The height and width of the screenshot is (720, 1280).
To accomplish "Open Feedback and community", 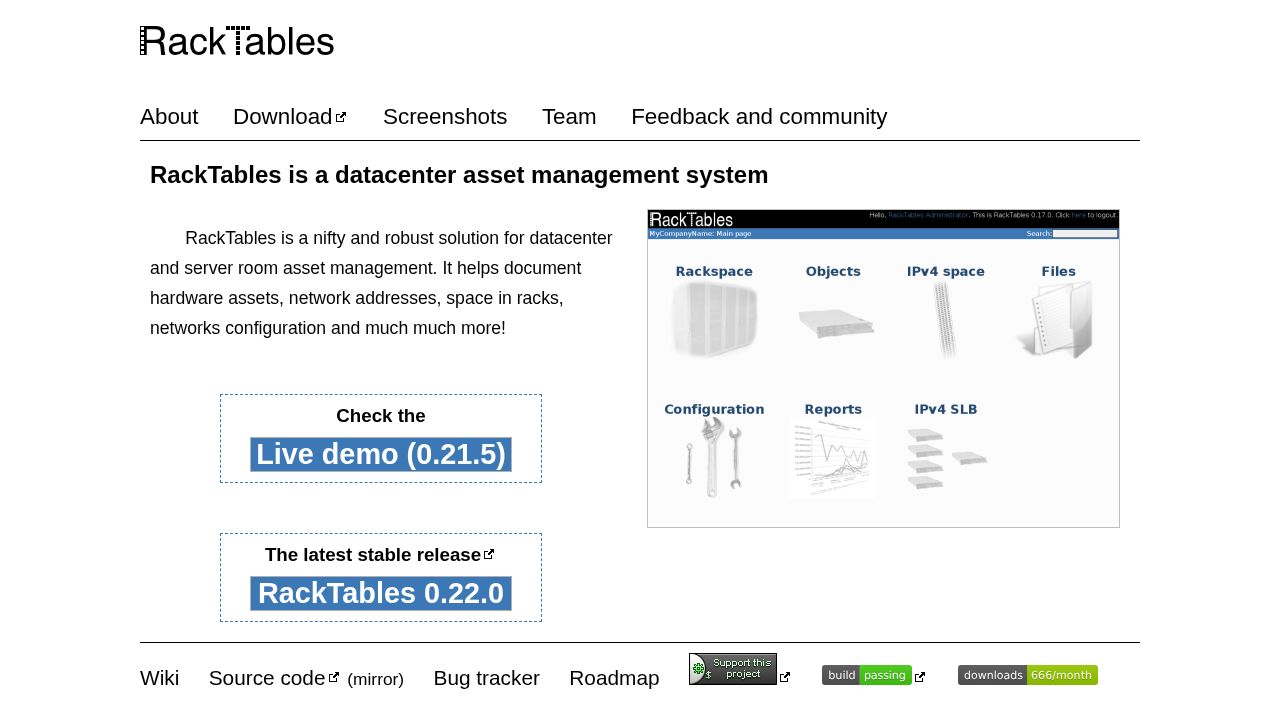I will point(759,117).
